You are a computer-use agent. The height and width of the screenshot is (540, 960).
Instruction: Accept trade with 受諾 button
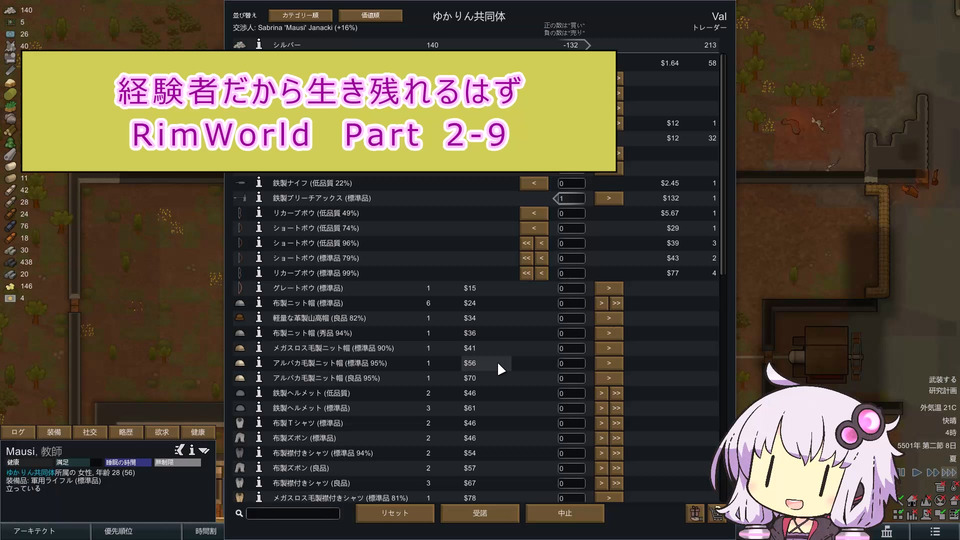pyautogui.click(x=480, y=513)
